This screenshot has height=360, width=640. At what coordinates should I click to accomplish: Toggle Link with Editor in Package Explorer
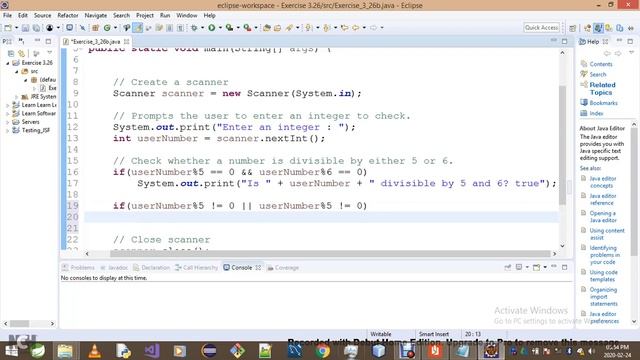22,53
